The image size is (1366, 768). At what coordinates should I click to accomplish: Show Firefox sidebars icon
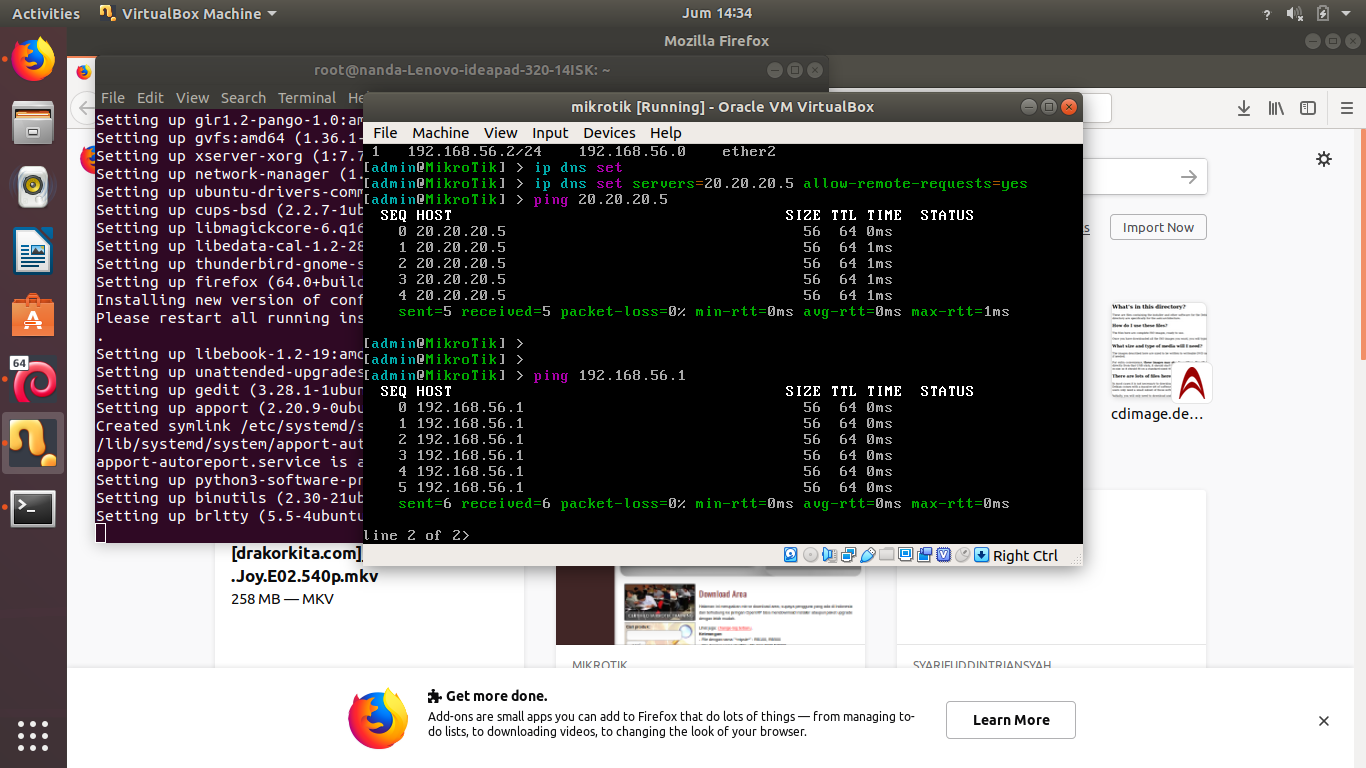coord(1308,108)
